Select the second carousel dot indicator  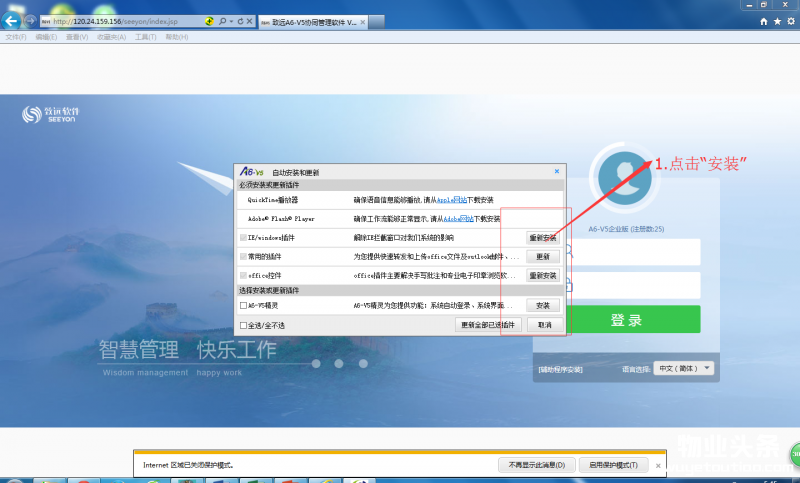point(339,364)
